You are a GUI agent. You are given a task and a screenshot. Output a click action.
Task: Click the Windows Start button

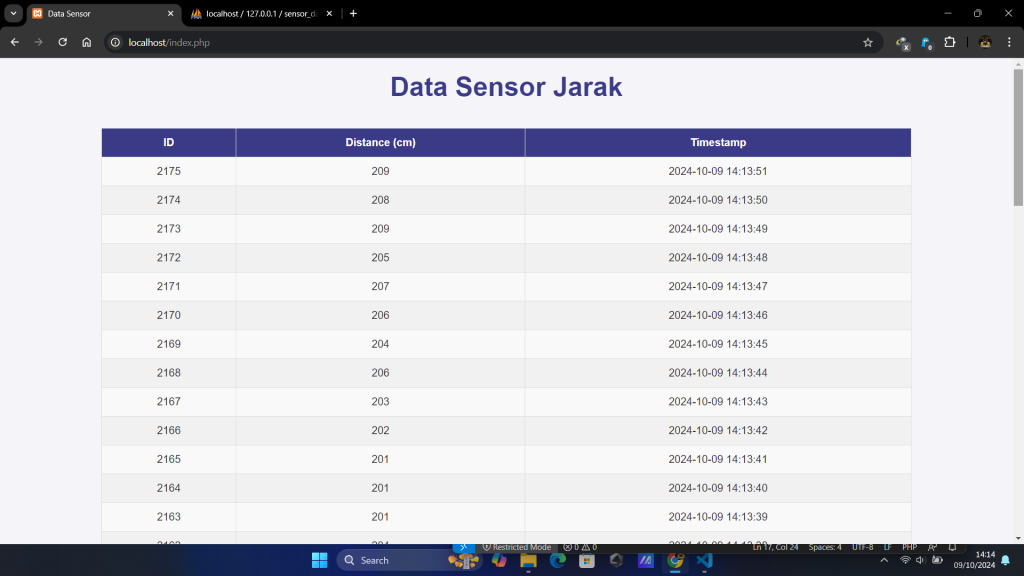pyautogui.click(x=319, y=560)
